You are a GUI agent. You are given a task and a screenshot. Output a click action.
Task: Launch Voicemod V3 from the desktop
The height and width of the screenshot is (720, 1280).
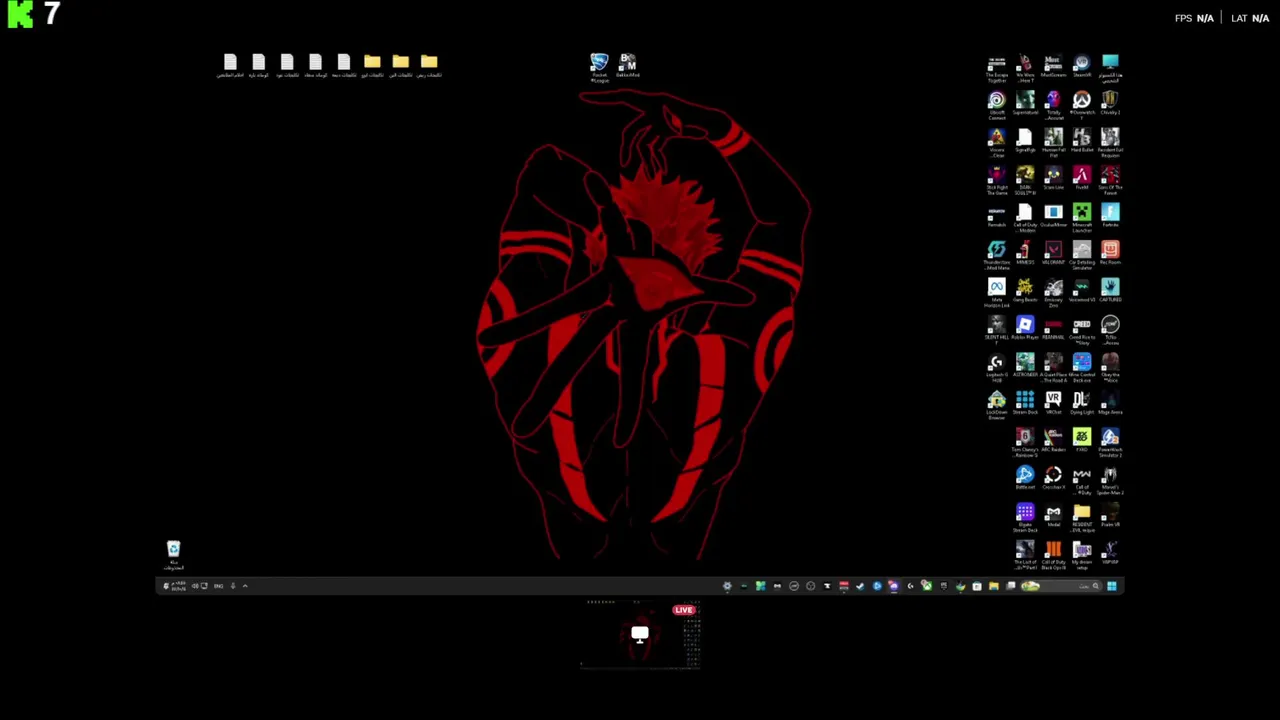click(1082, 292)
